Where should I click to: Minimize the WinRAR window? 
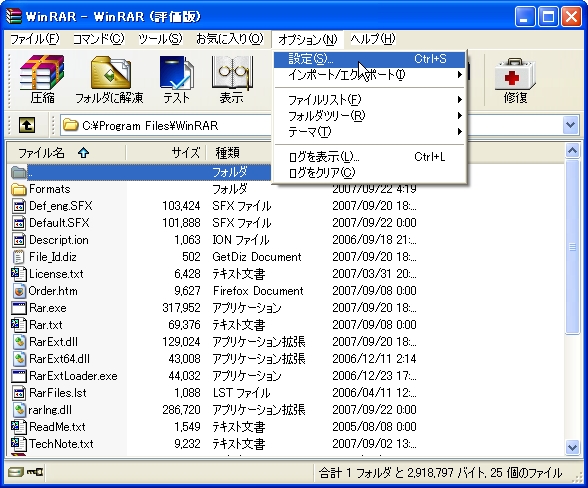pos(525,17)
